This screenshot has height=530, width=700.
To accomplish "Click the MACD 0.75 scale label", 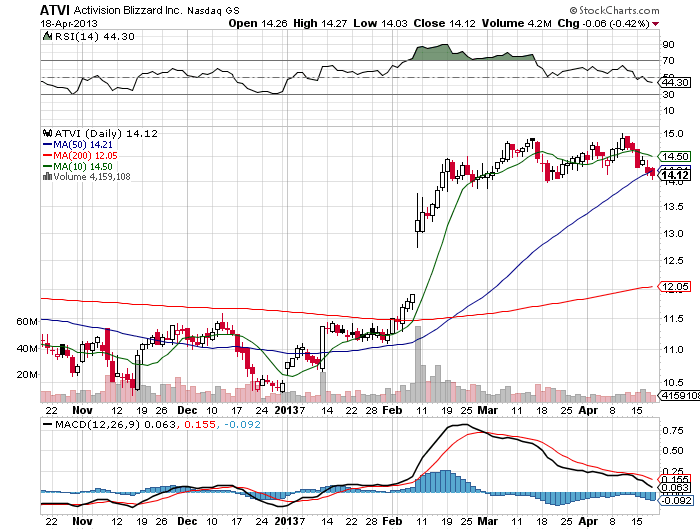I will (673, 430).
